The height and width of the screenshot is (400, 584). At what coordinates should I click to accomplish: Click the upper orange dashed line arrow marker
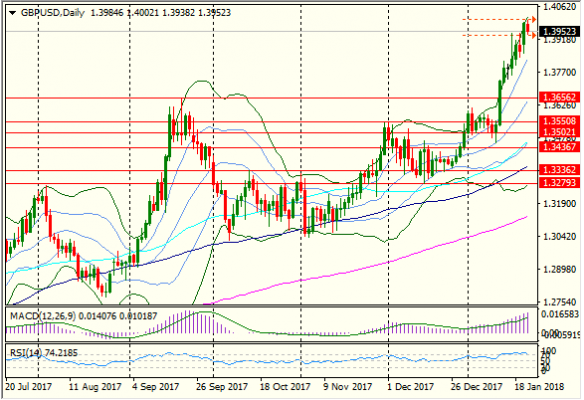533,19
